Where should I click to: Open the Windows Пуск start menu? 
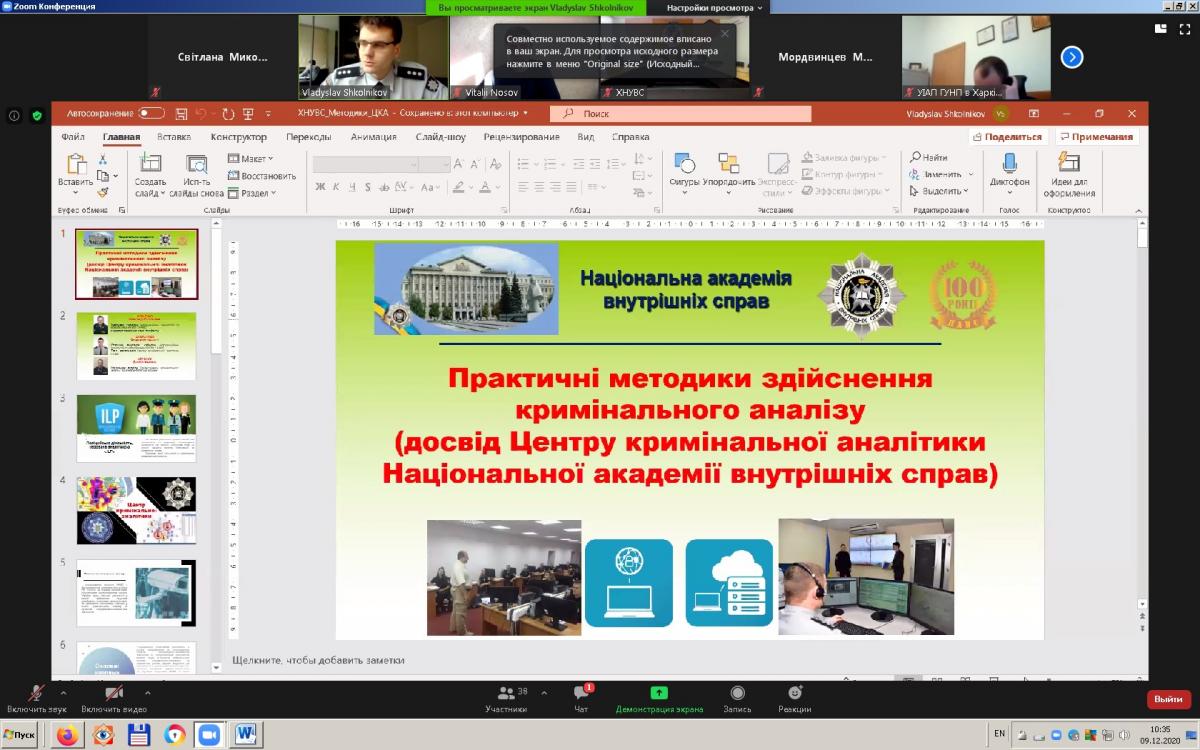point(20,735)
